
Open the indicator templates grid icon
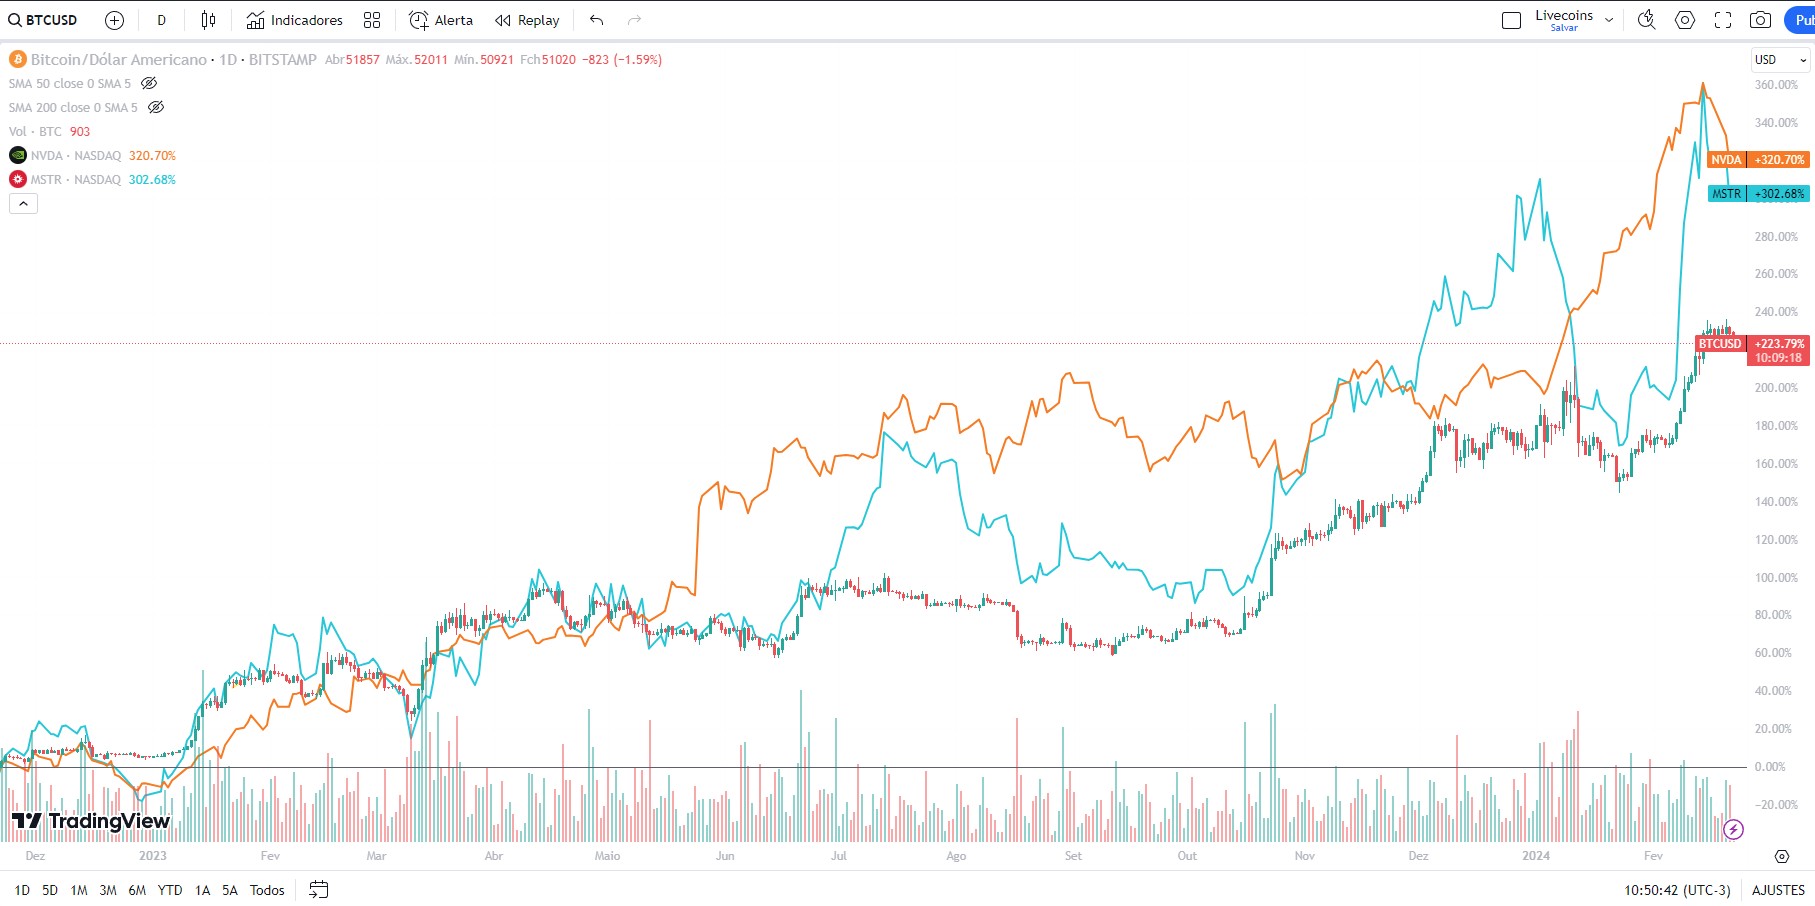point(372,20)
